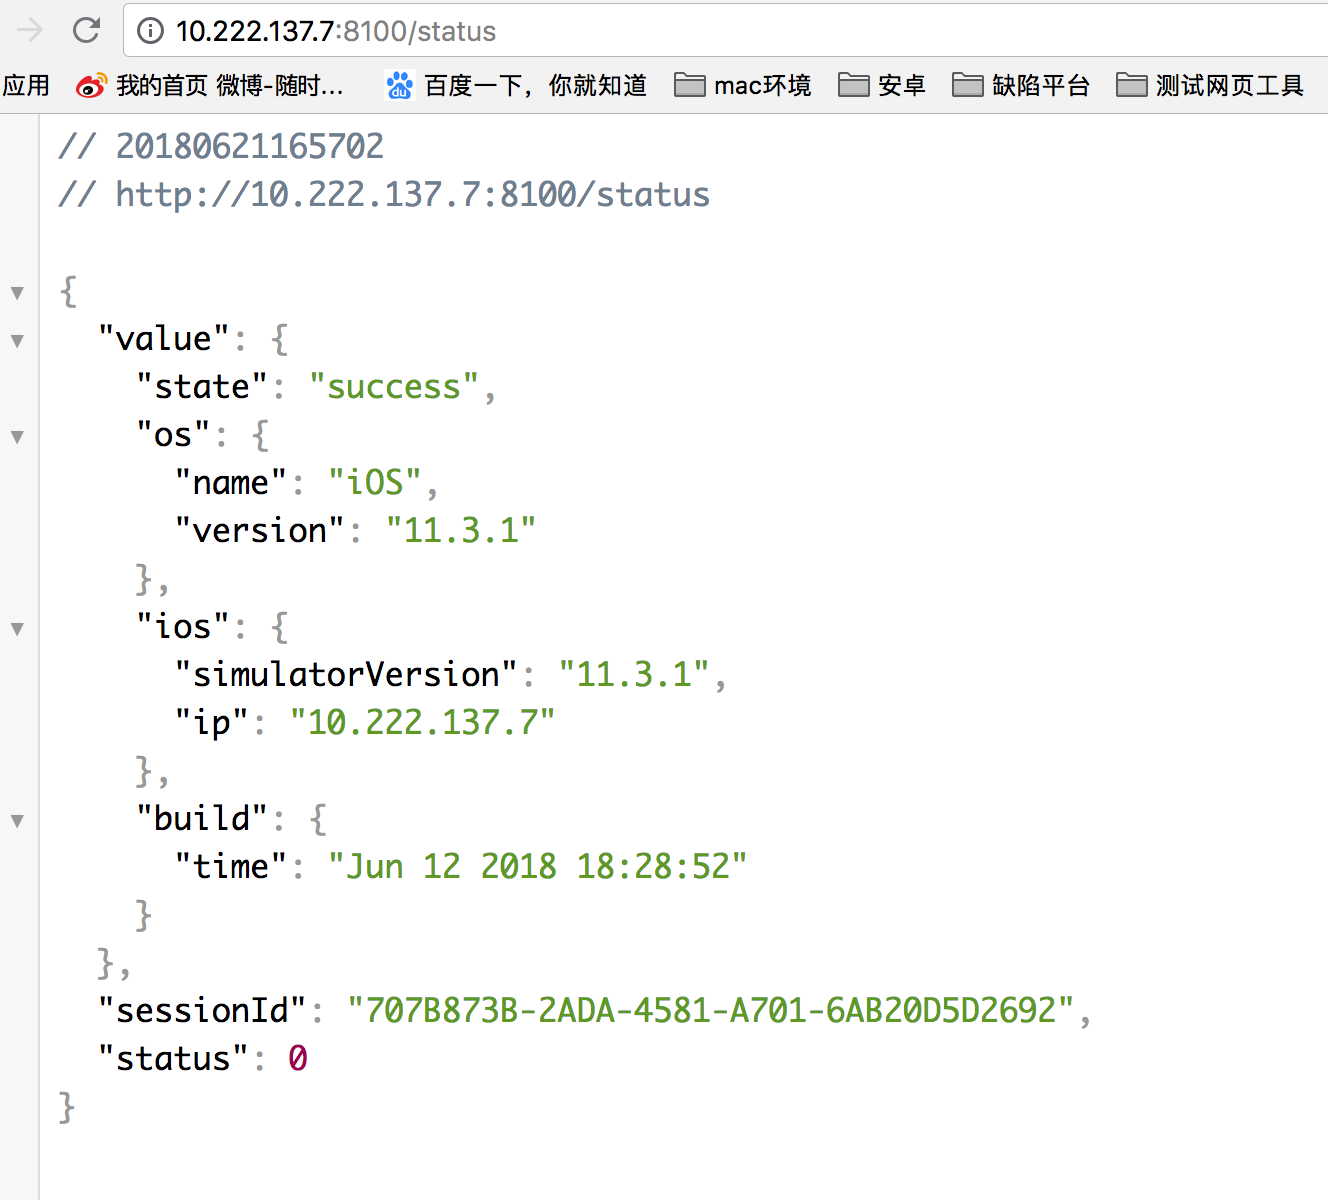Click the sessionId value string
1328x1200 pixels.
(711, 1011)
